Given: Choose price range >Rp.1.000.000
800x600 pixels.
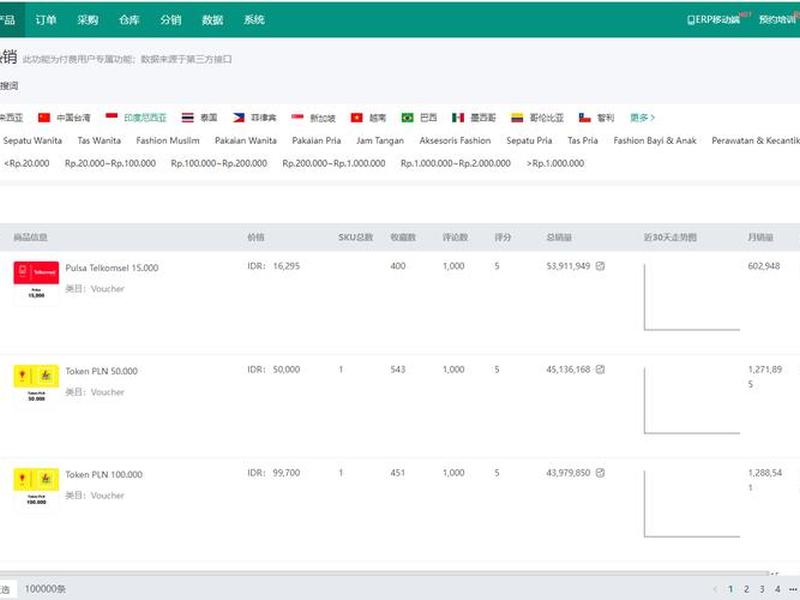Looking at the screenshot, I should click(x=555, y=163).
